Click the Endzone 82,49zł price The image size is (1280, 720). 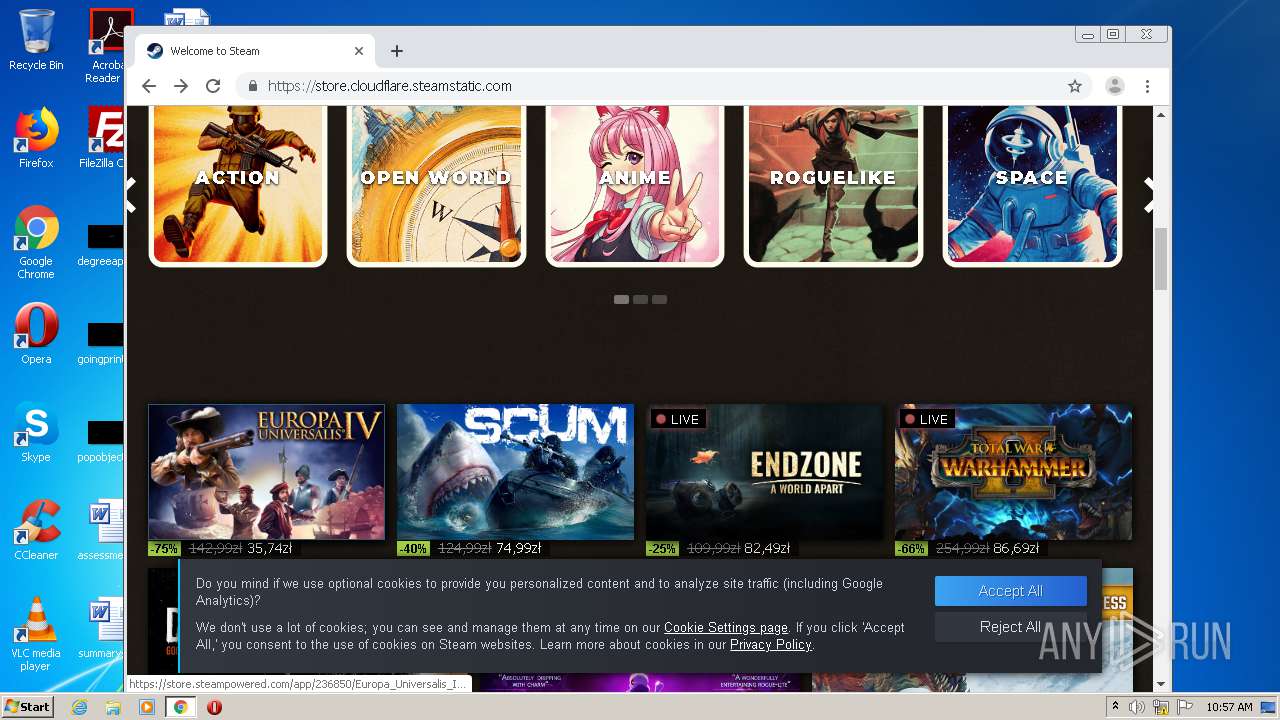[x=767, y=548]
